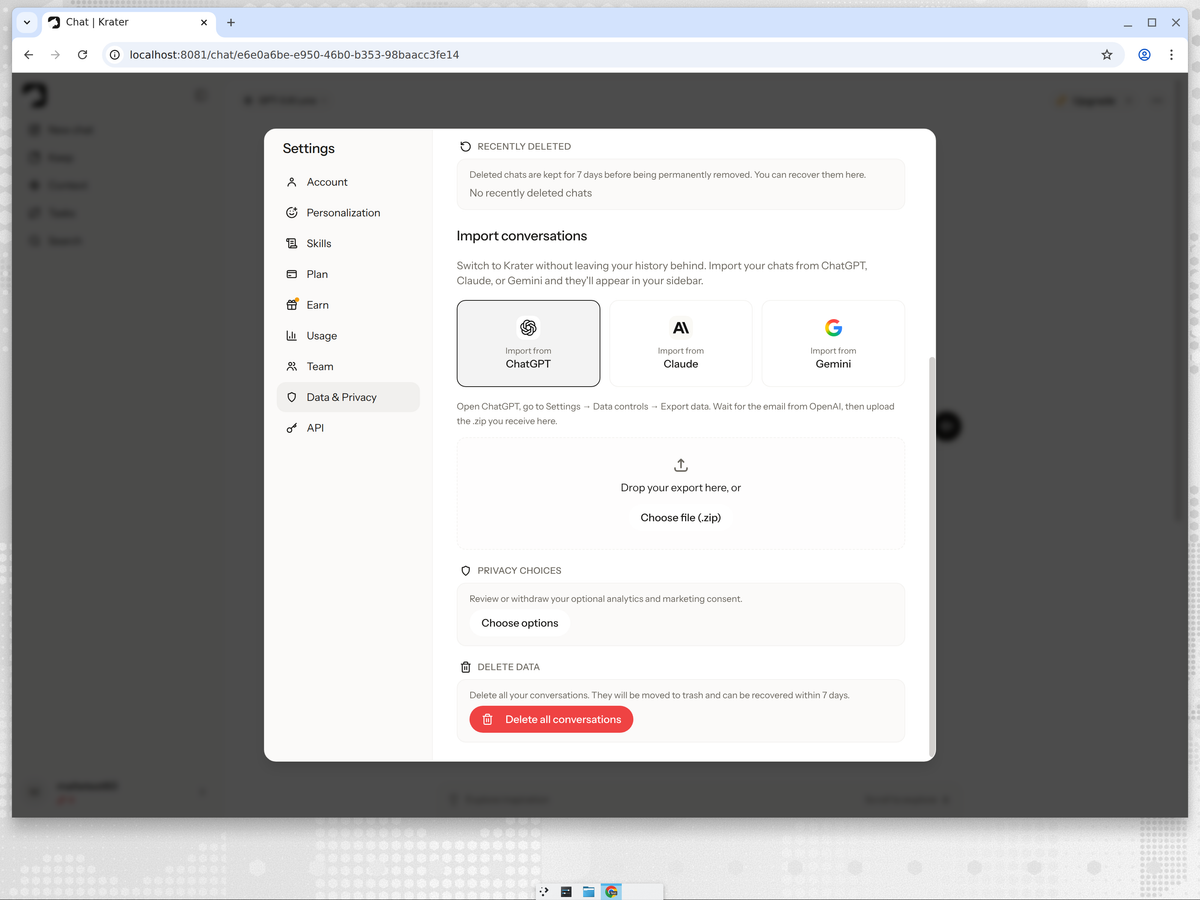Image resolution: width=1200 pixels, height=900 pixels.
Task: Open the tab search dropdown chevron
Action: pyautogui.click(x=26, y=22)
